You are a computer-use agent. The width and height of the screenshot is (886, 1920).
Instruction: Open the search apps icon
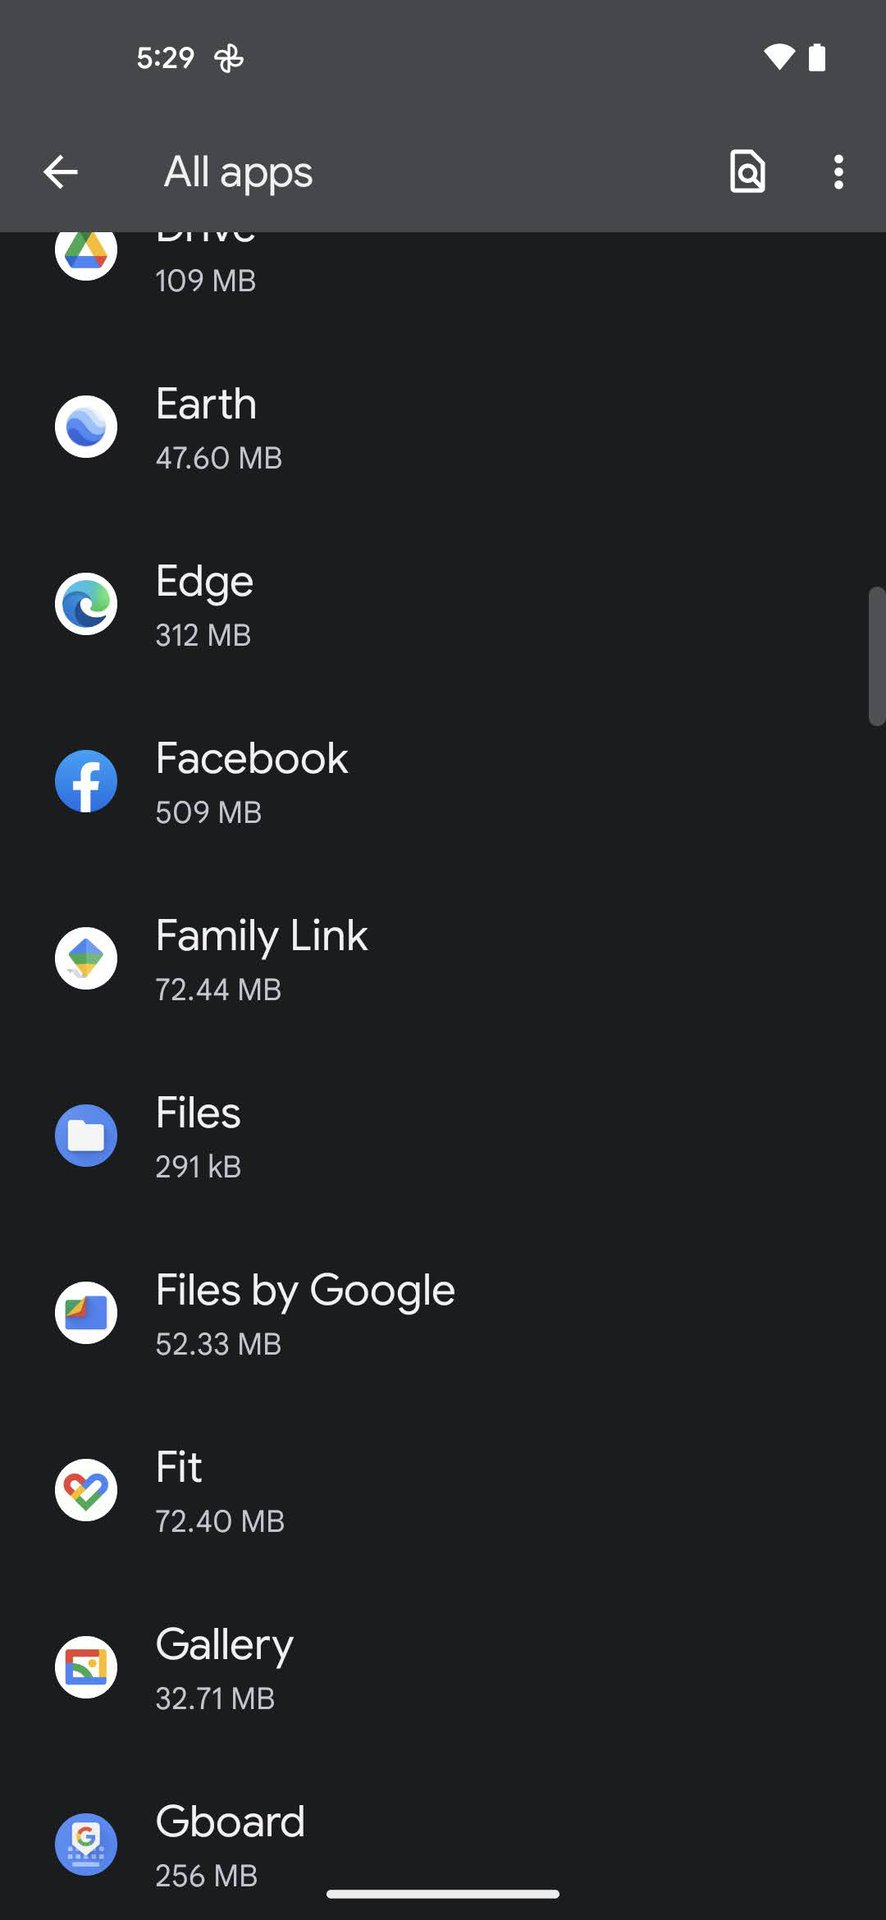[x=747, y=172]
